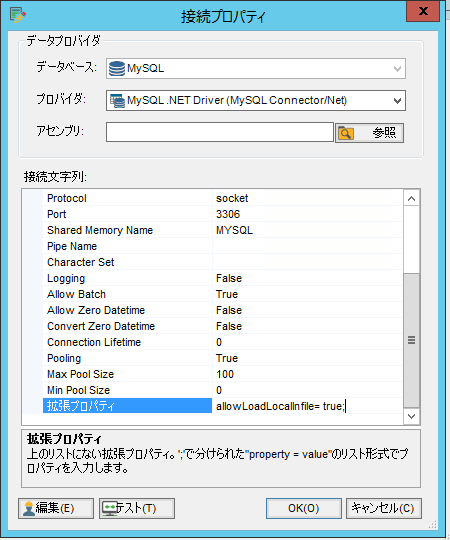Click the 0 value for Connection Lifetime
The width and height of the screenshot is (450, 540).
[307, 342]
